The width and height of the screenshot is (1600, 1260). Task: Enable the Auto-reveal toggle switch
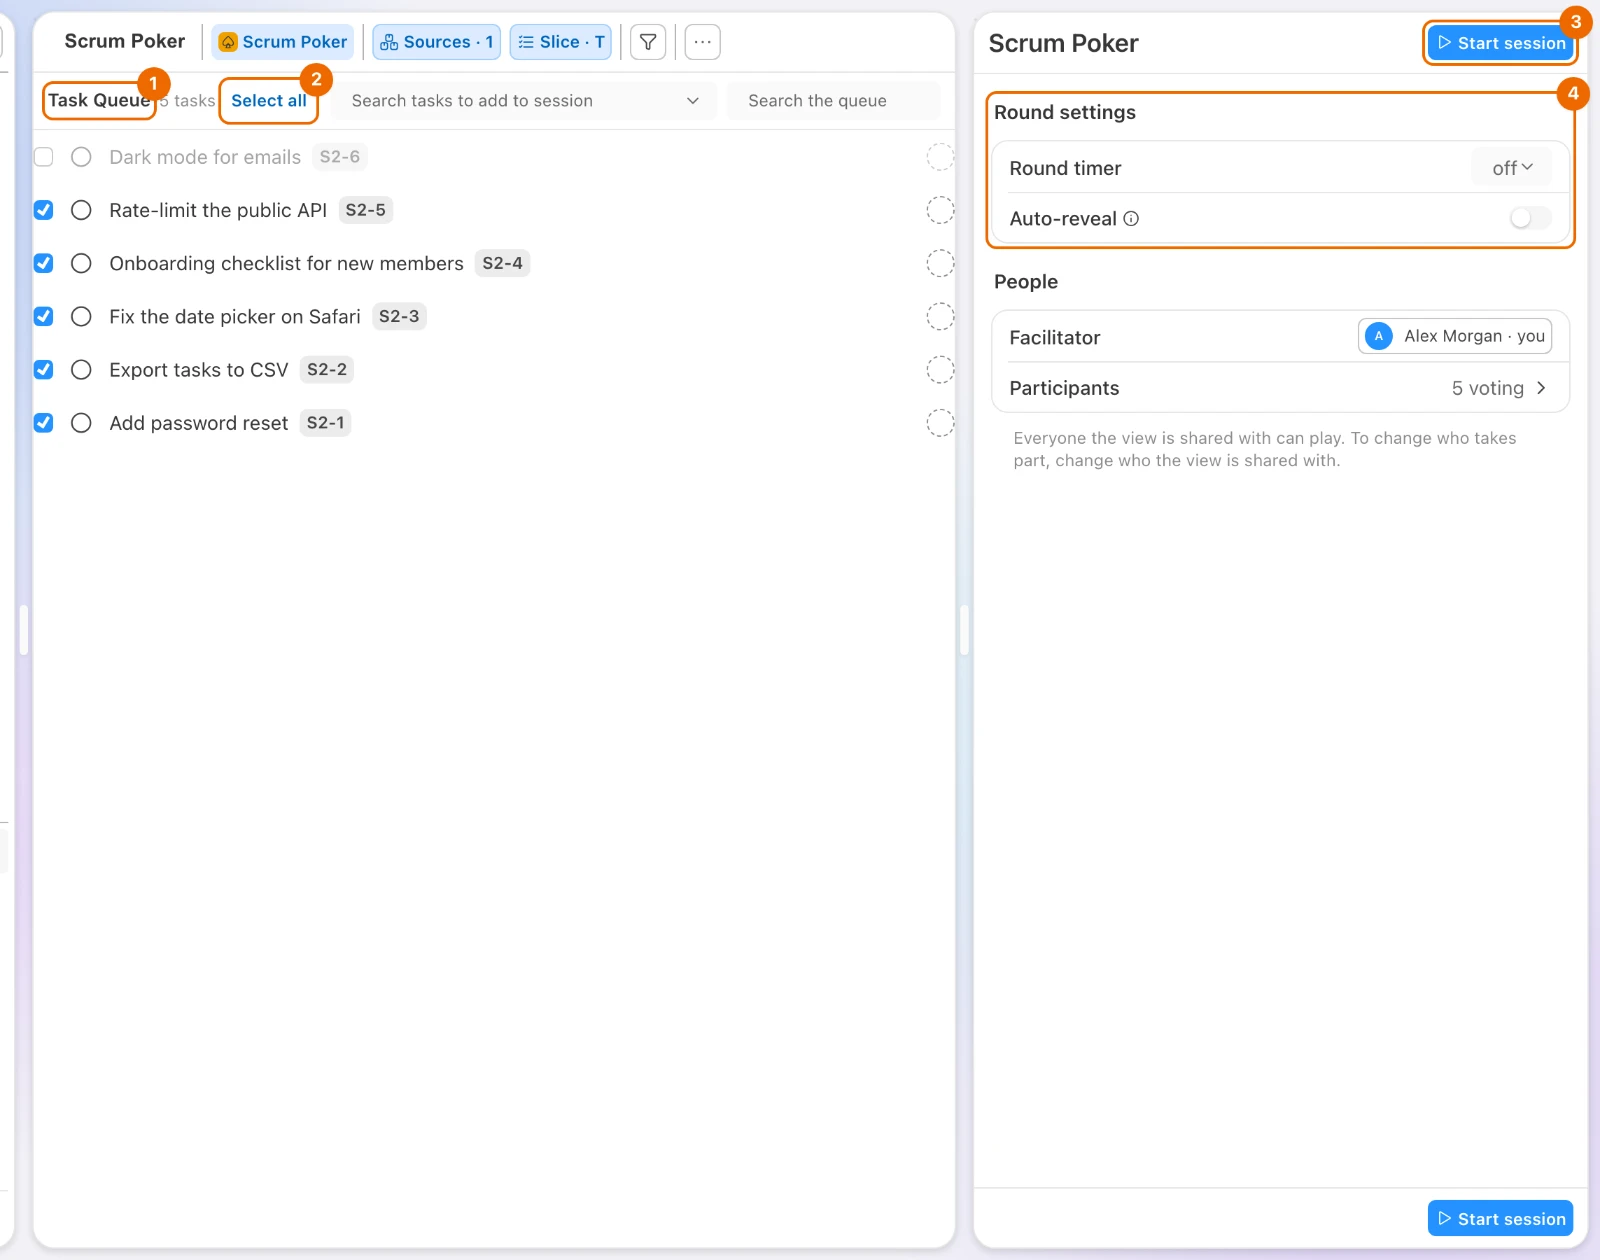point(1530,218)
